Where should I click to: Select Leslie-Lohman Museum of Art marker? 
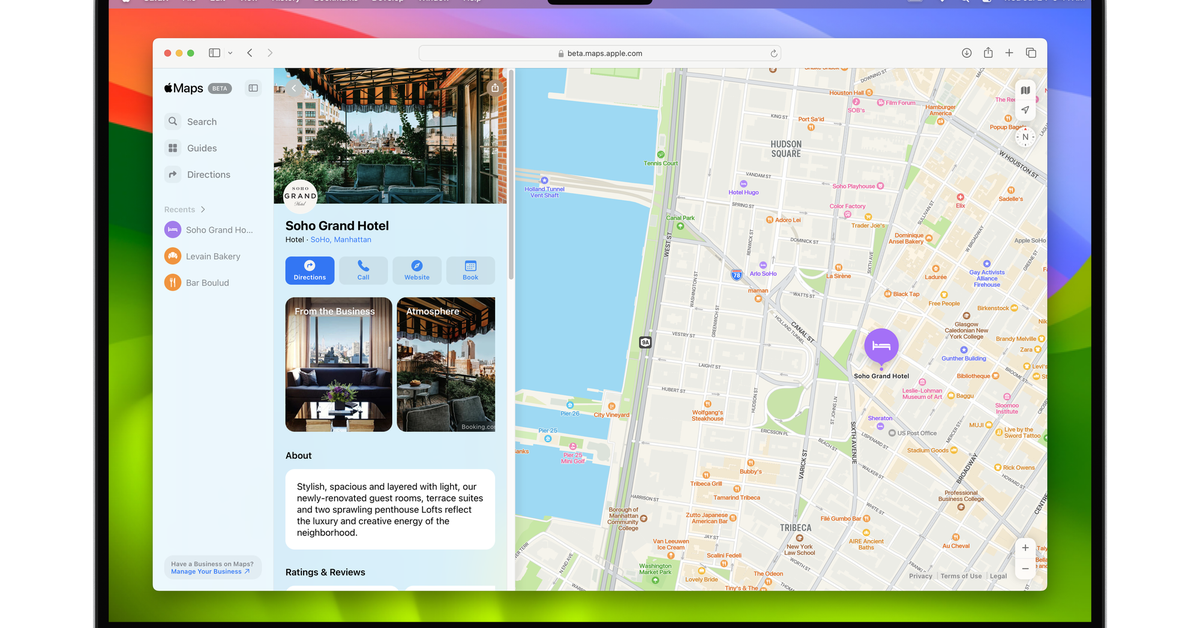pos(922,389)
